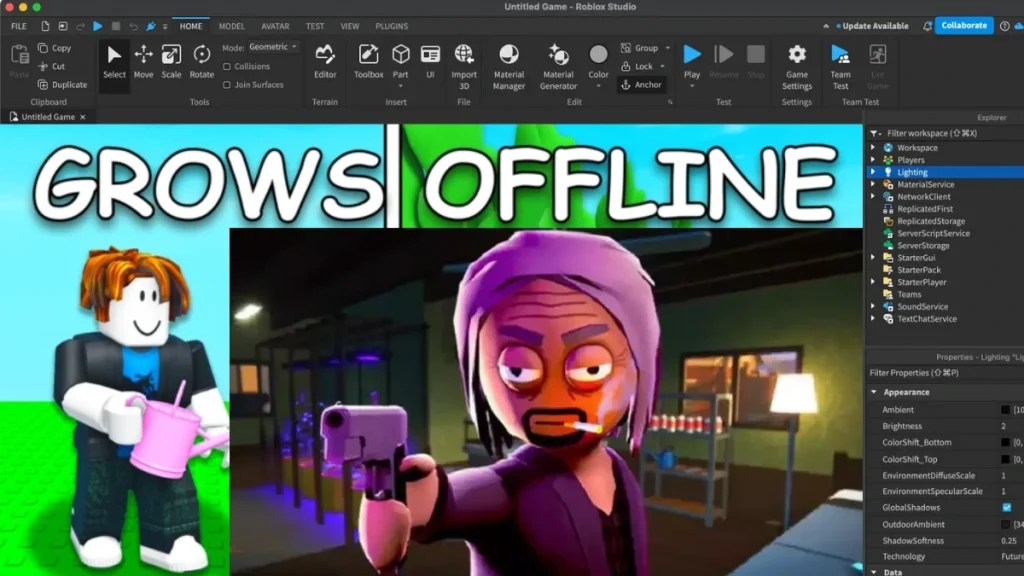This screenshot has height=576, width=1024.
Task: Open the Group dropdown arrow
Action: click(x=667, y=48)
